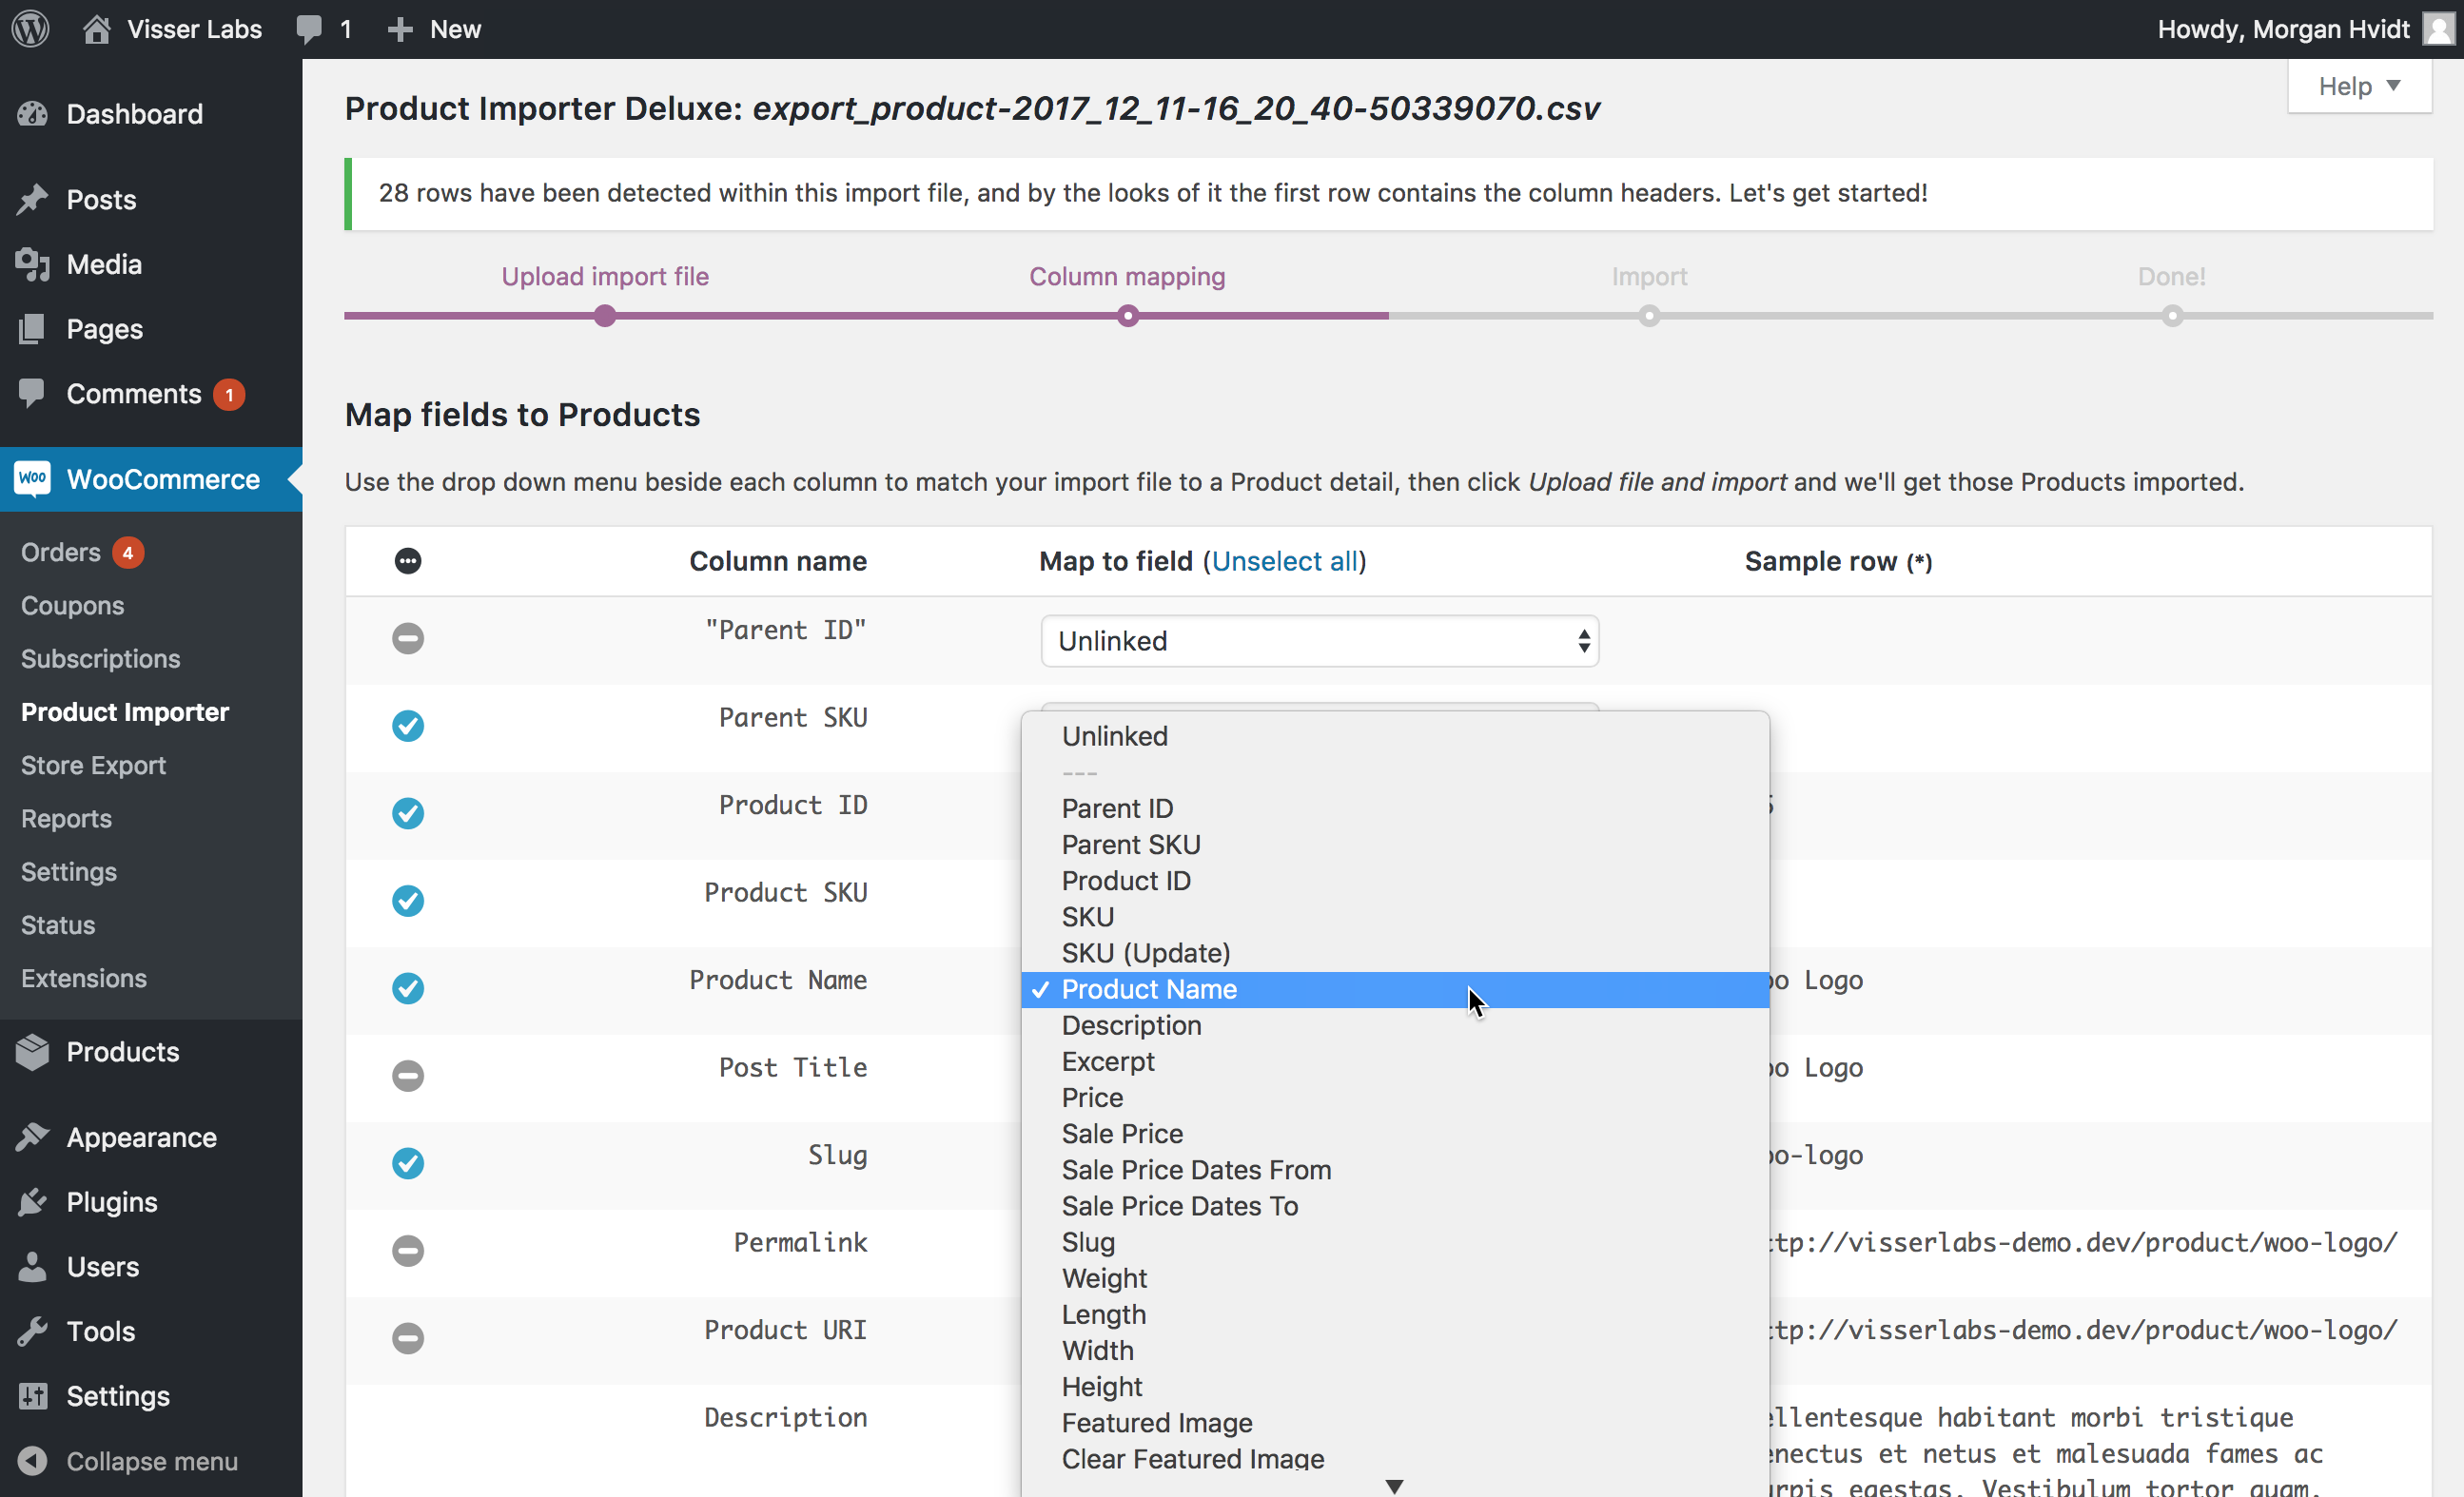2464x1497 pixels.
Task: Click the Plugins plug icon
Action: pos(32,1202)
